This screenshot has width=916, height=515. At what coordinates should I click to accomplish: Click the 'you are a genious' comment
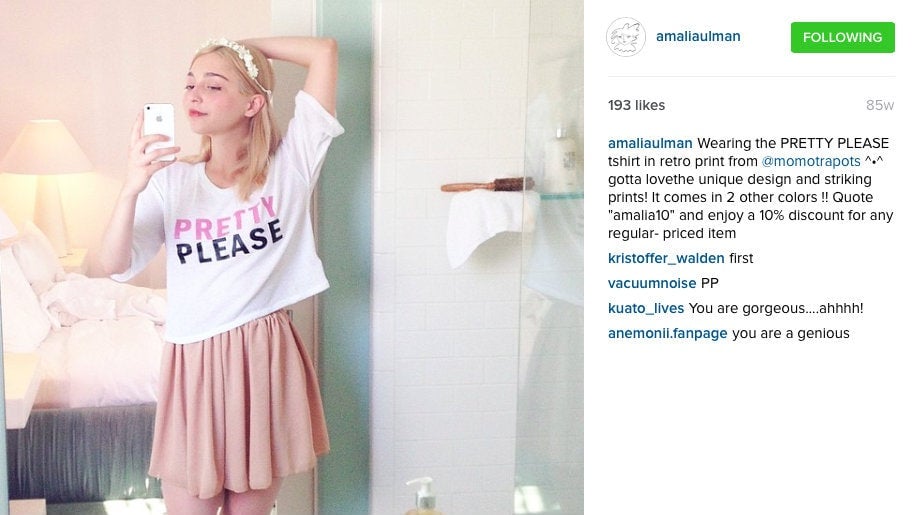(791, 333)
